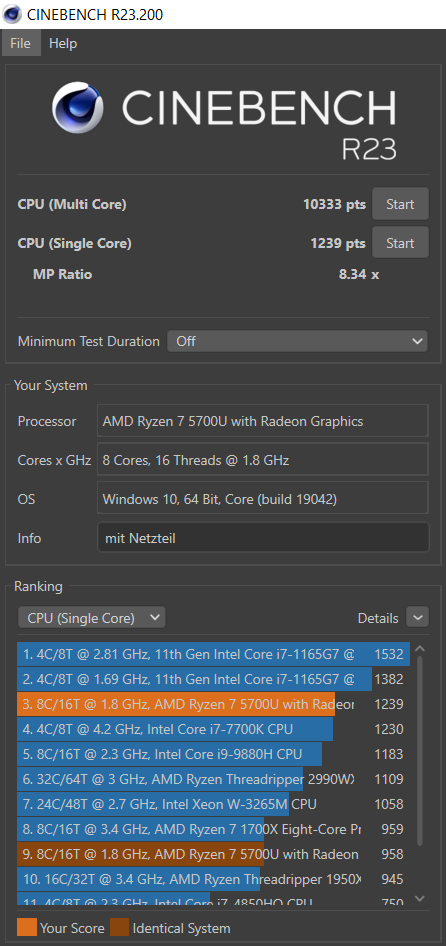This screenshot has width=446, height=946.
Task: Click the 1239 pts single core score
Action: tap(338, 243)
